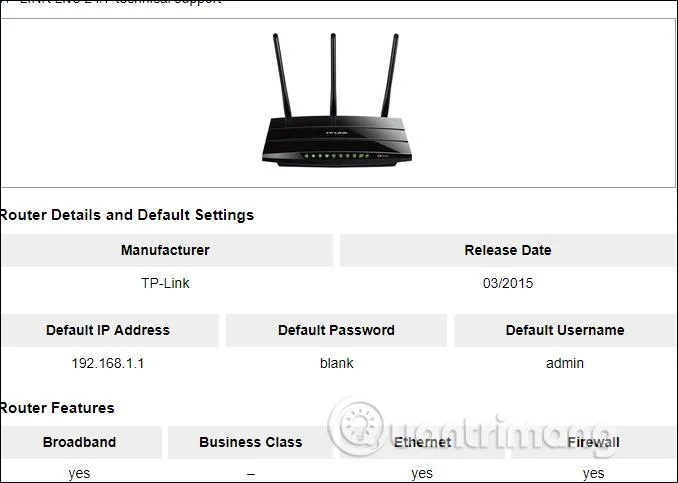Select the Broadband feature header

tap(81, 442)
